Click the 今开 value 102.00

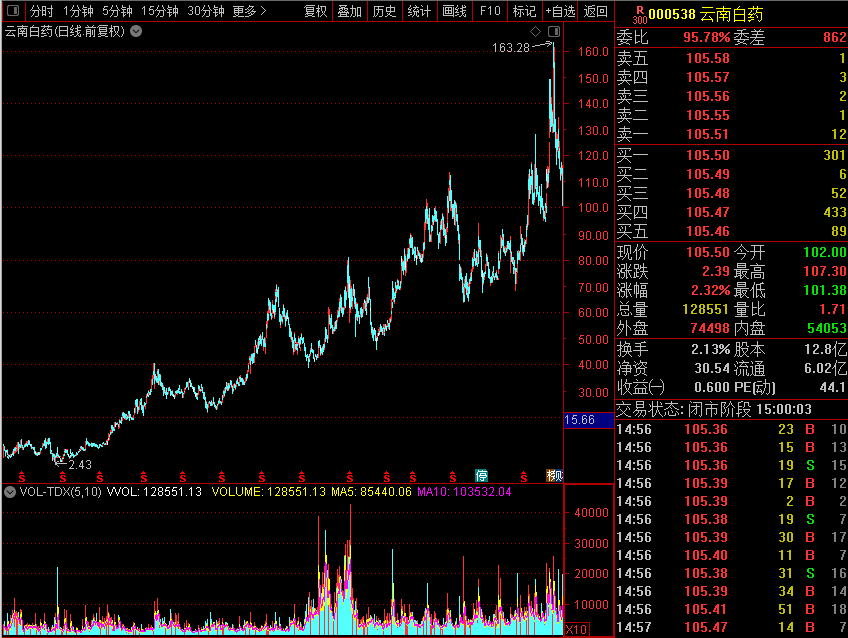point(825,252)
